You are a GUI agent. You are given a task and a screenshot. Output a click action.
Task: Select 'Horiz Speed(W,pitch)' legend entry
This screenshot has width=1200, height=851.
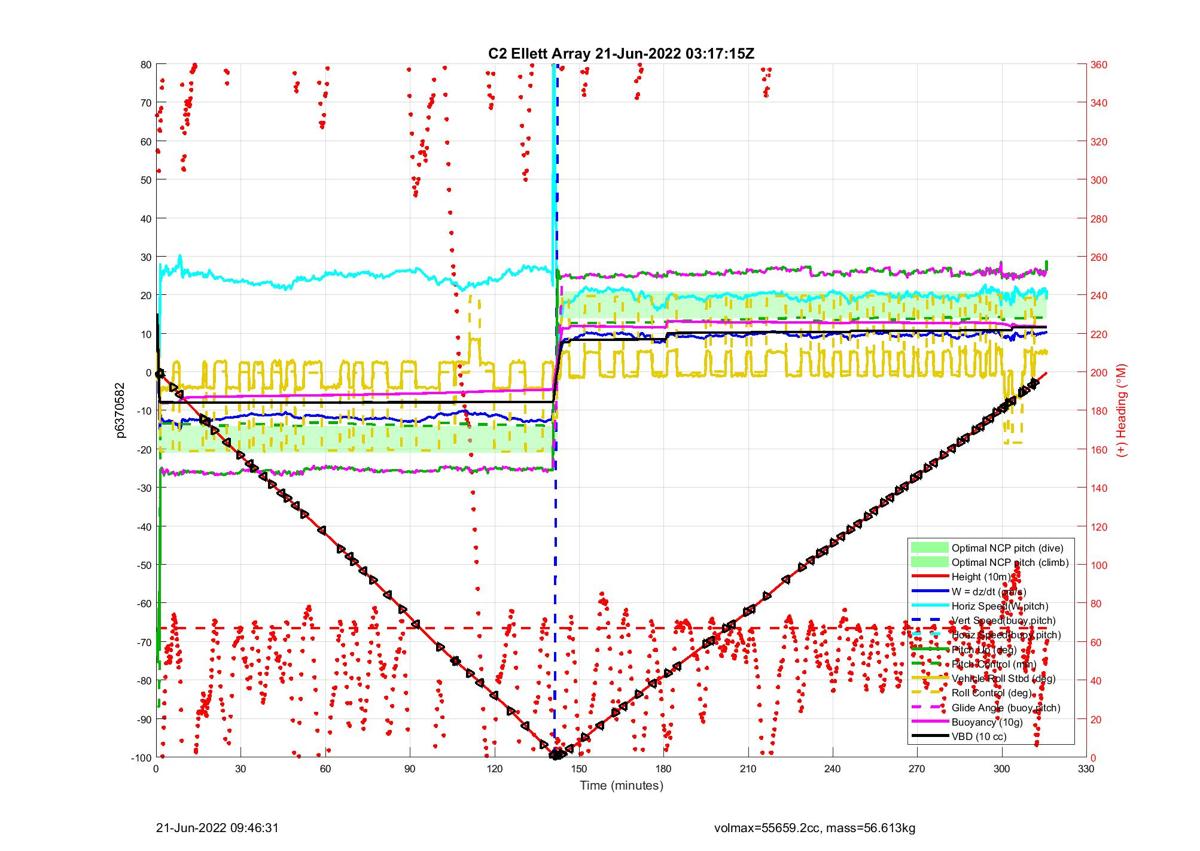pos(1000,606)
